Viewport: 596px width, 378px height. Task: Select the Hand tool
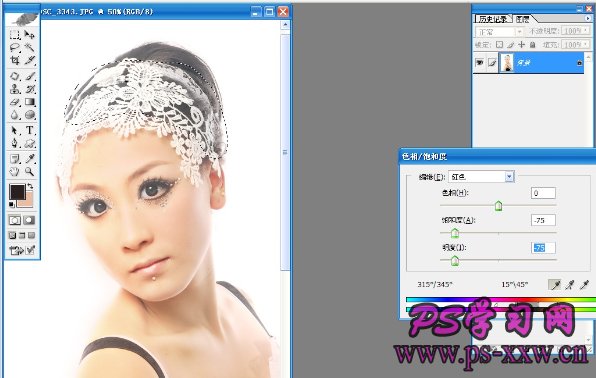[14, 172]
